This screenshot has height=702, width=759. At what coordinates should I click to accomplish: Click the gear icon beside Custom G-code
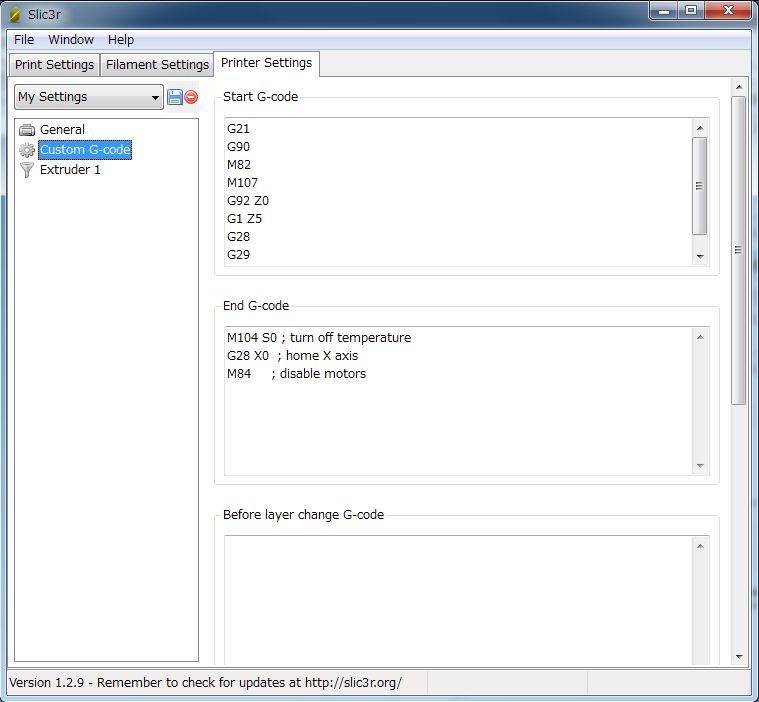(27, 150)
